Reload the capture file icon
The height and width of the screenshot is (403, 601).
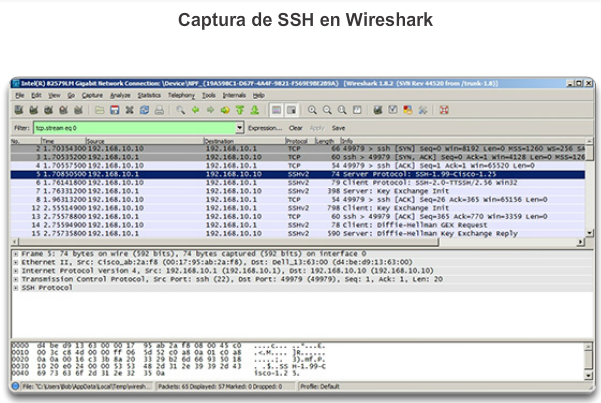pyautogui.click(x=144, y=110)
